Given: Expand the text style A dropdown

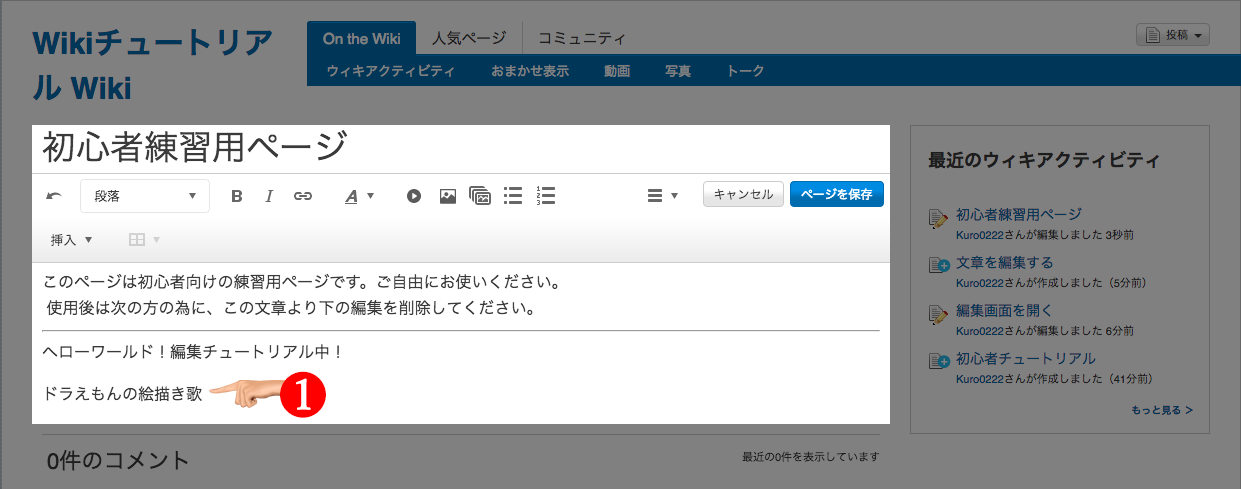Looking at the screenshot, I should pyautogui.click(x=359, y=196).
